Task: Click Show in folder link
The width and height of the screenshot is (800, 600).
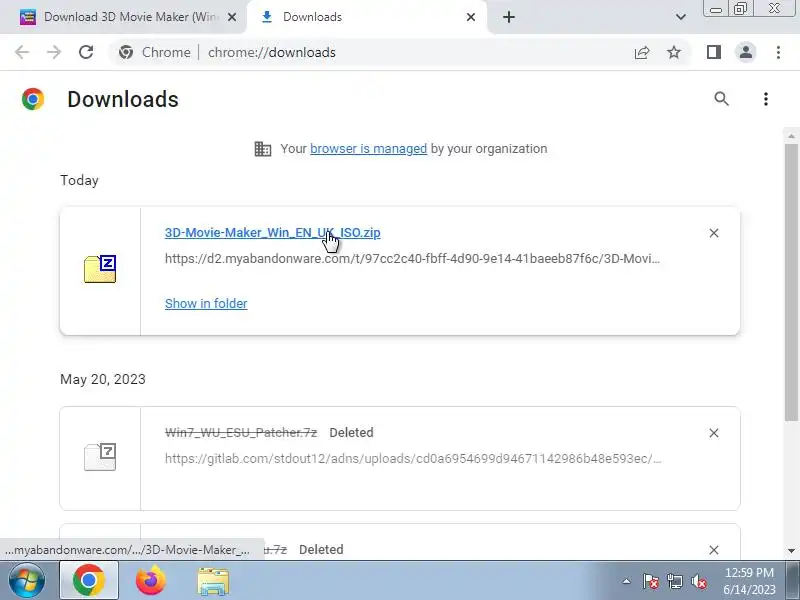Action: [x=206, y=304]
